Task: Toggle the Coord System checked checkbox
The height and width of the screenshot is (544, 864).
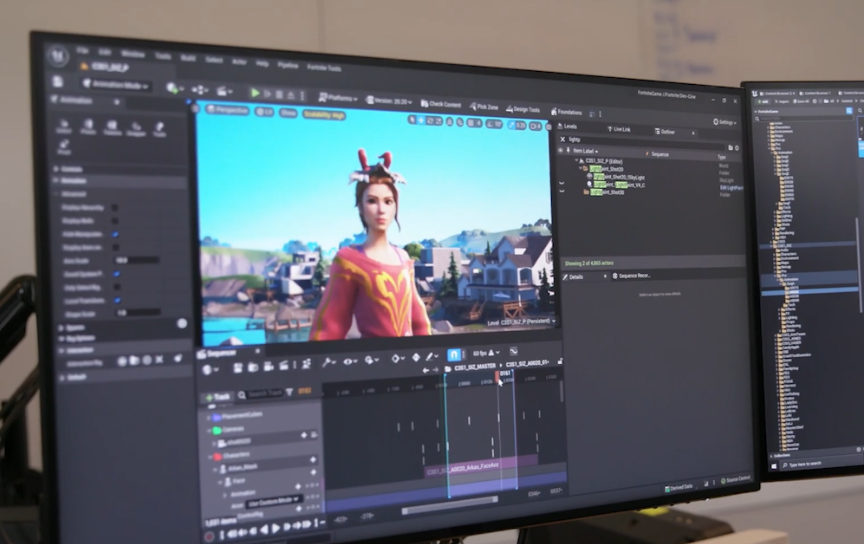Action: click(116, 274)
